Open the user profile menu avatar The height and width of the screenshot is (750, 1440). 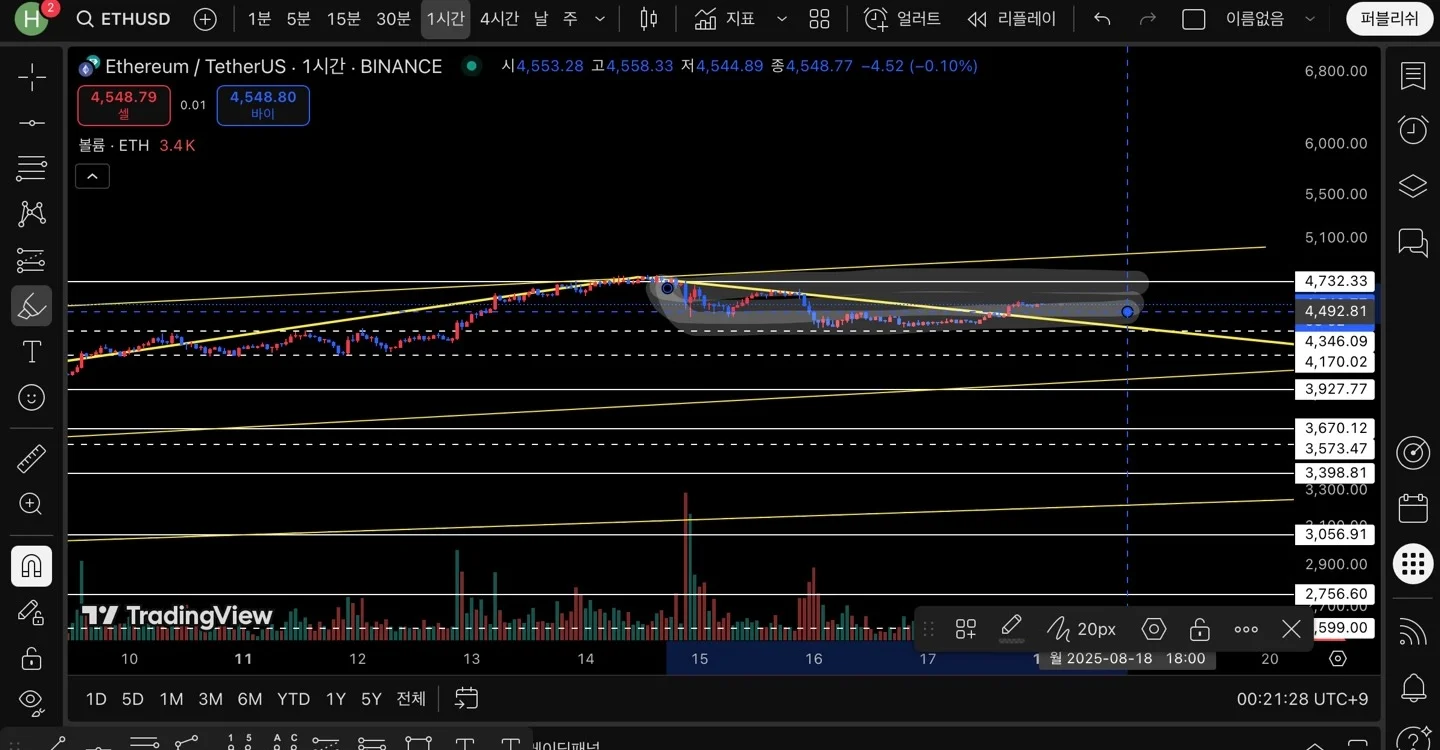click(x=31, y=19)
